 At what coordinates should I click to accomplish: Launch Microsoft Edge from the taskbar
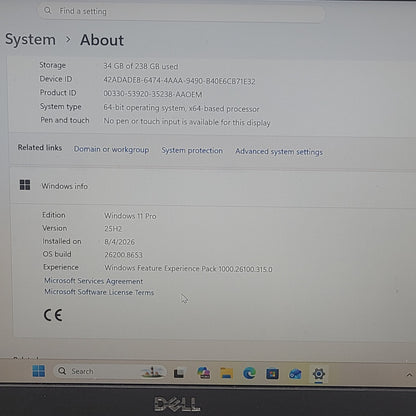[249, 373]
